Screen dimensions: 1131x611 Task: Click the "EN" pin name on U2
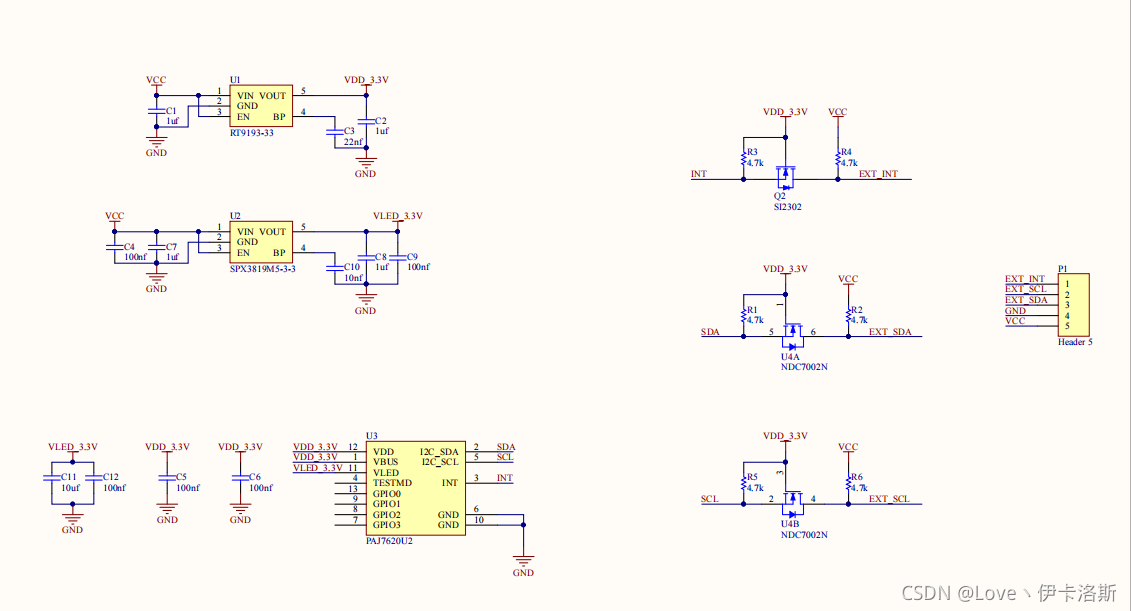[243, 253]
